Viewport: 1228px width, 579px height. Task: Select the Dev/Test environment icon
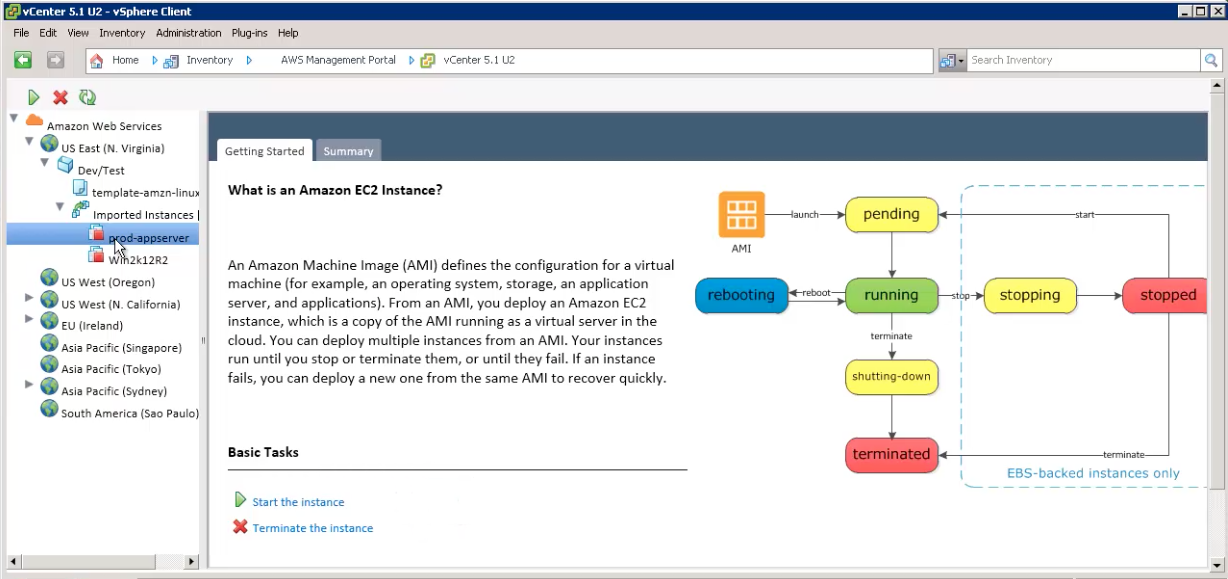(65, 166)
